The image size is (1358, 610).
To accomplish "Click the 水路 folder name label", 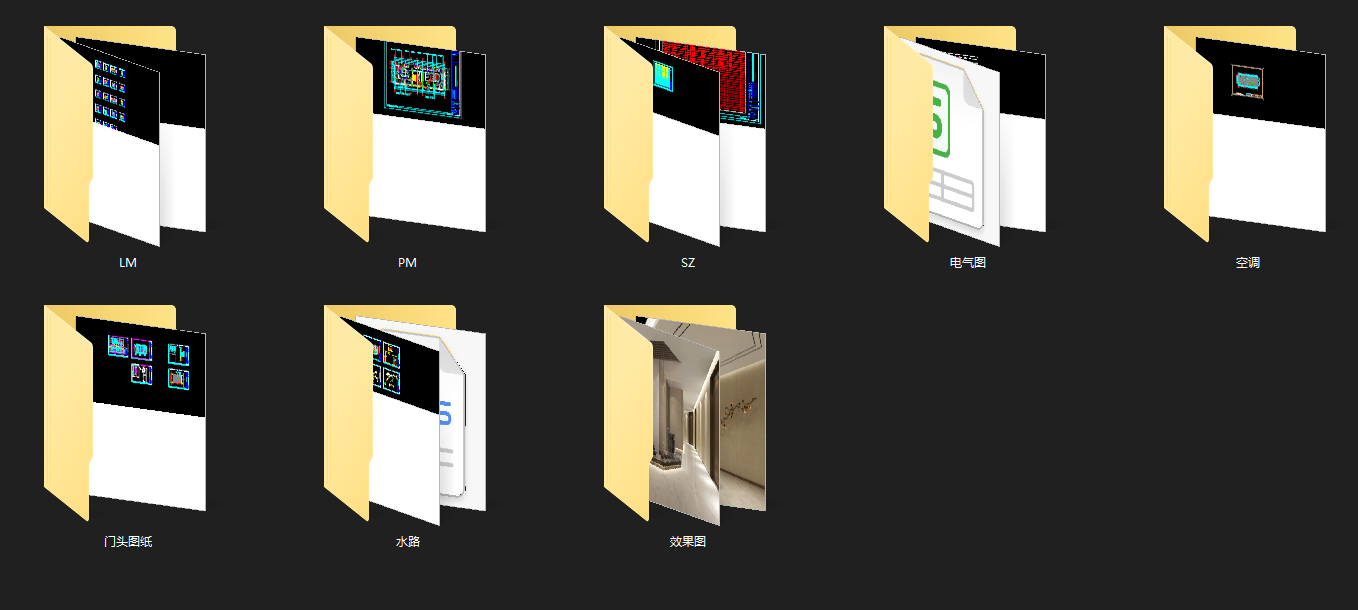I will click(x=407, y=542).
